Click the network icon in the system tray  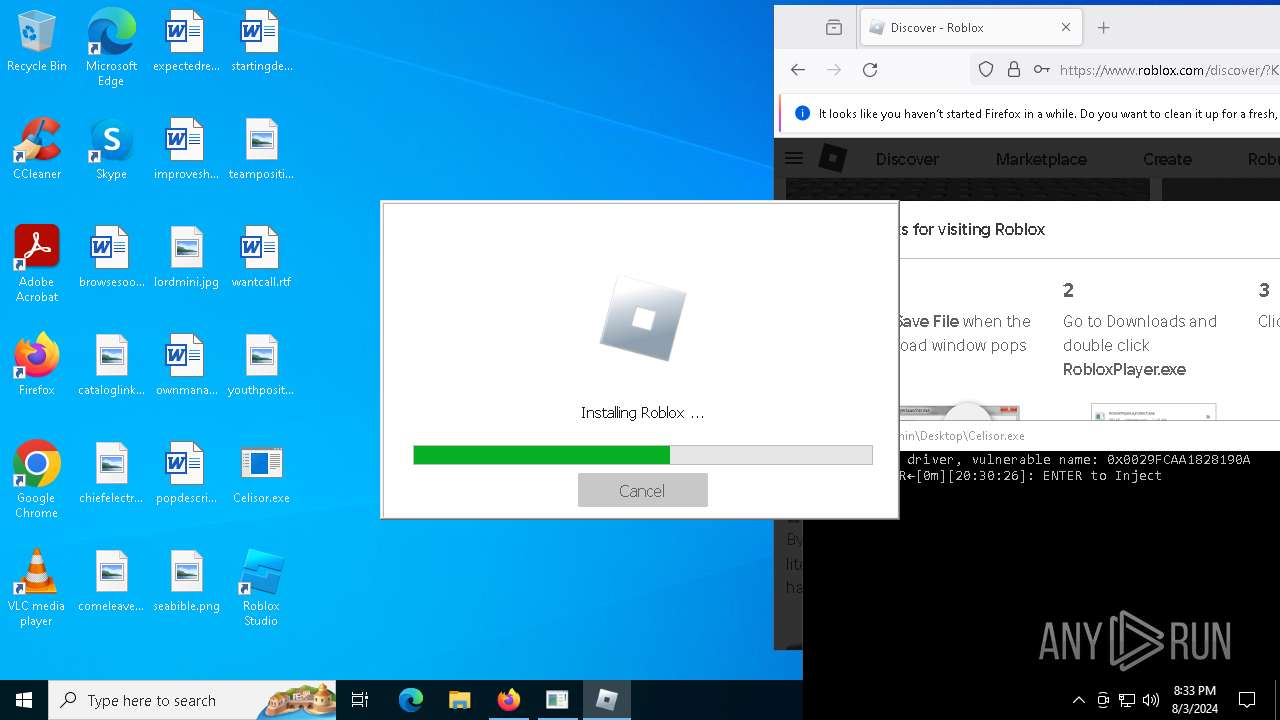coord(1127,700)
